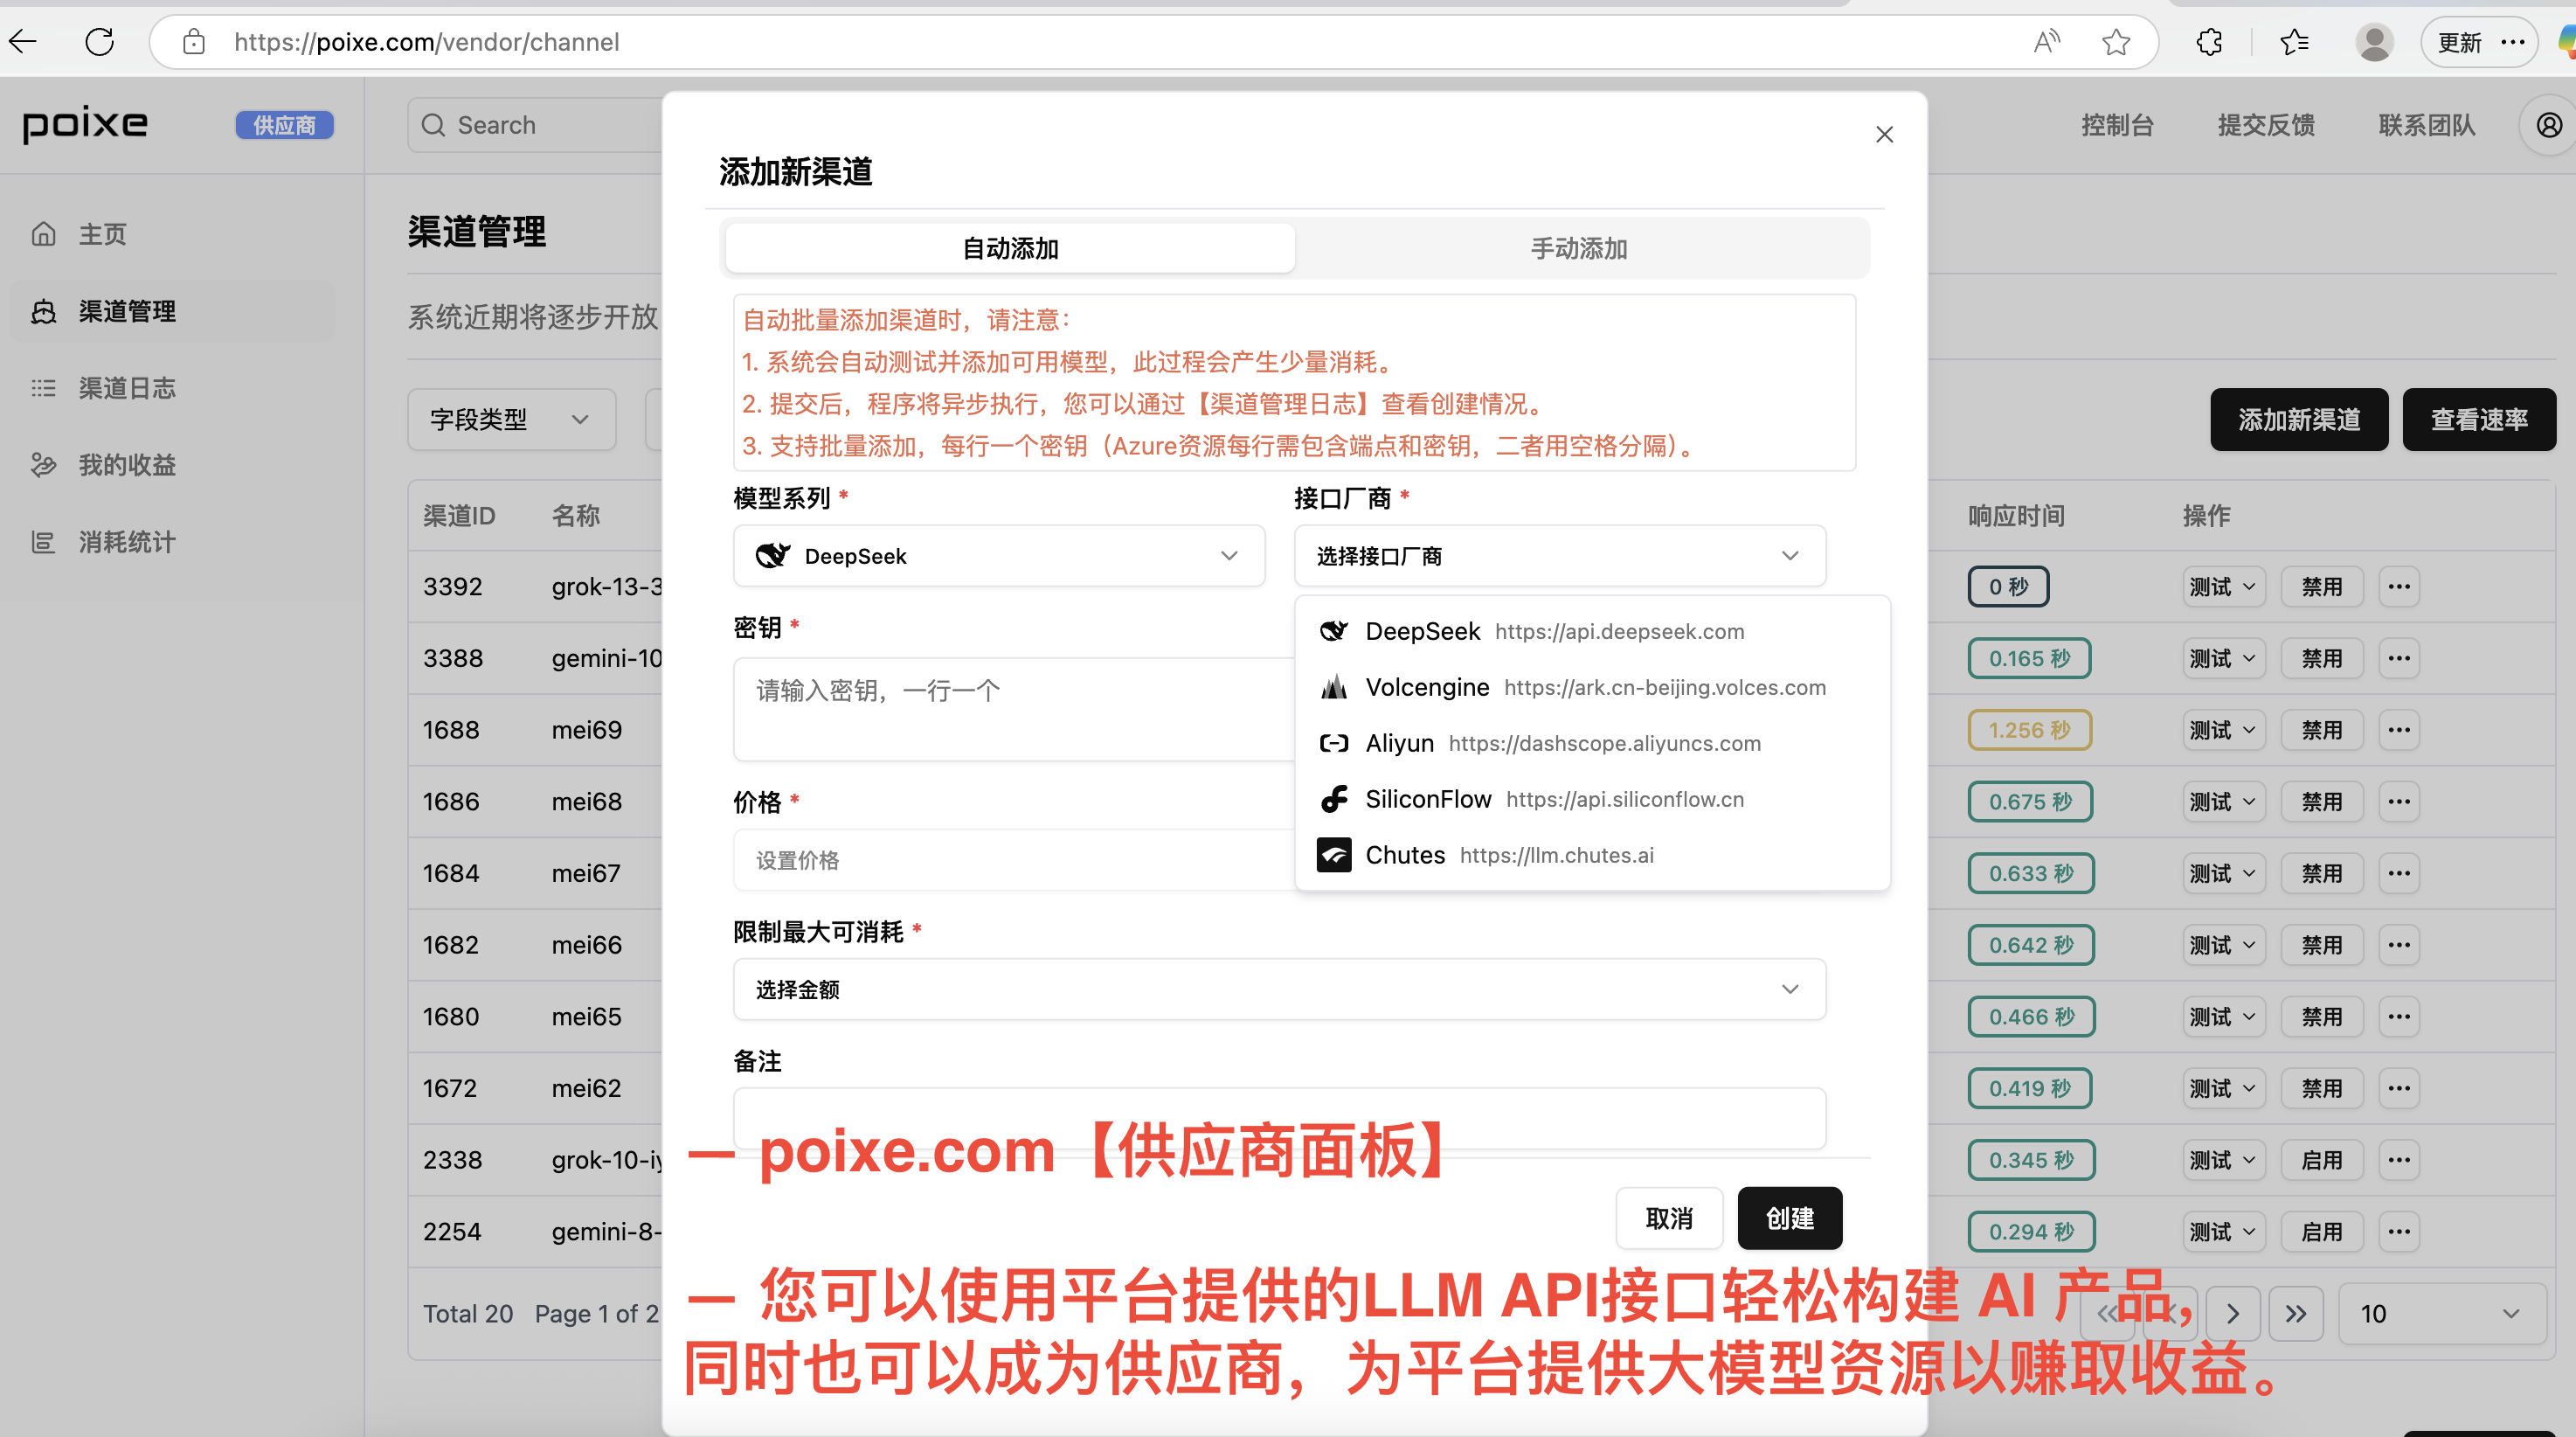Open the 选择接口厂商 dropdown

click(x=1559, y=556)
